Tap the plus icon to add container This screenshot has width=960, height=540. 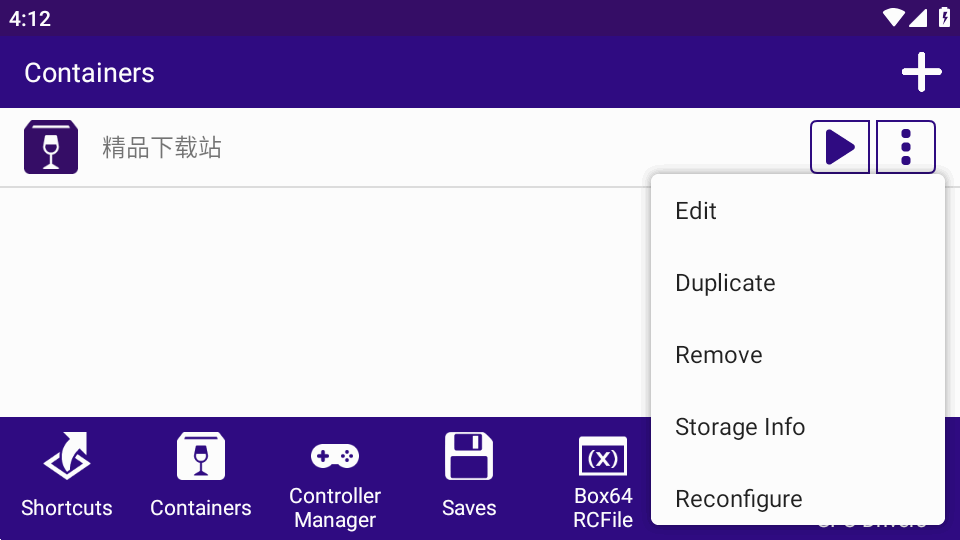pos(921,72)
